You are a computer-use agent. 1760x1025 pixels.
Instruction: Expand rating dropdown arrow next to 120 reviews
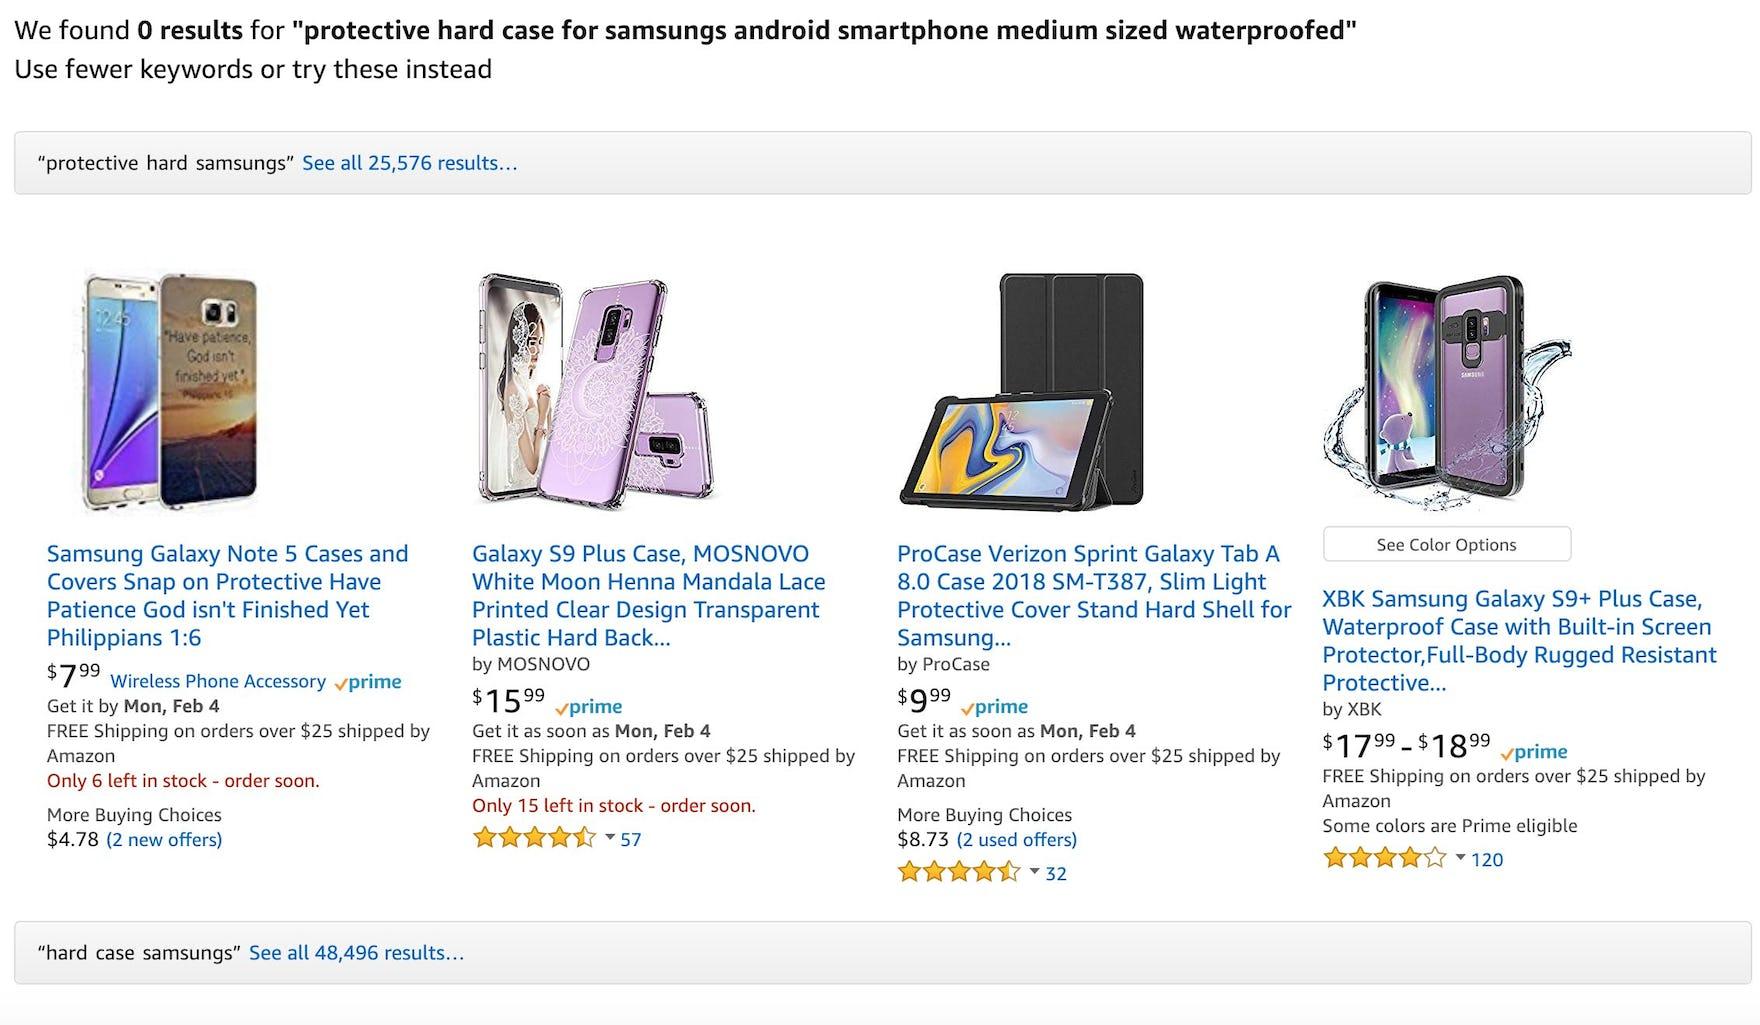tap(1460, 858)
